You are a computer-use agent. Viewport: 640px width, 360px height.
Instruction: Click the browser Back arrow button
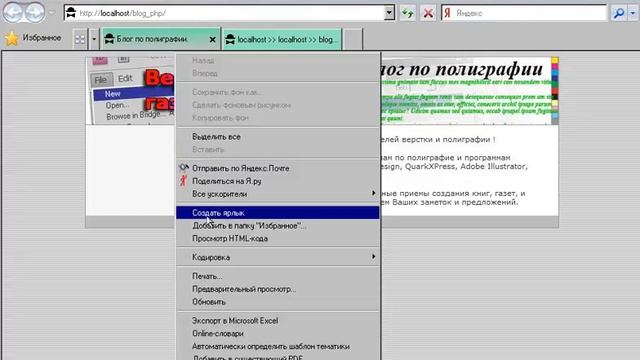tap(13, 13)
